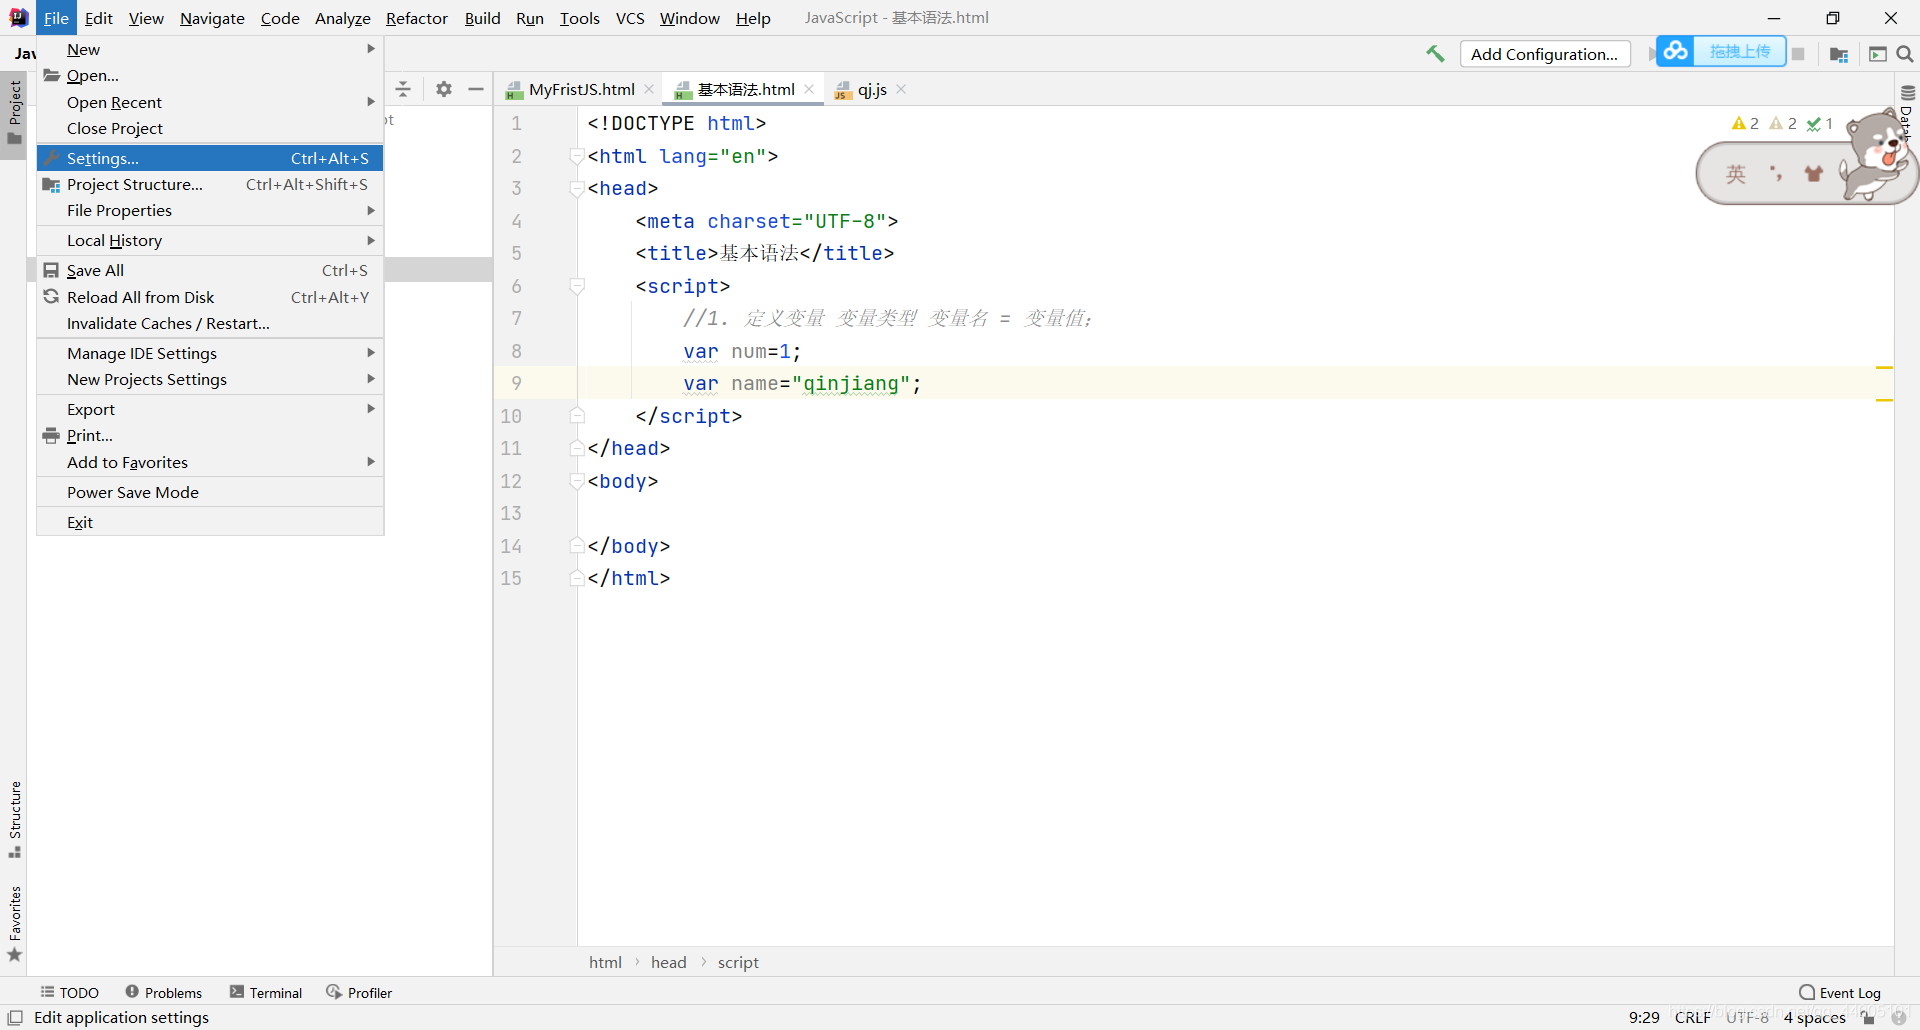
Task: Click the green Build hammer icon
Action: tap(1436, 54)
